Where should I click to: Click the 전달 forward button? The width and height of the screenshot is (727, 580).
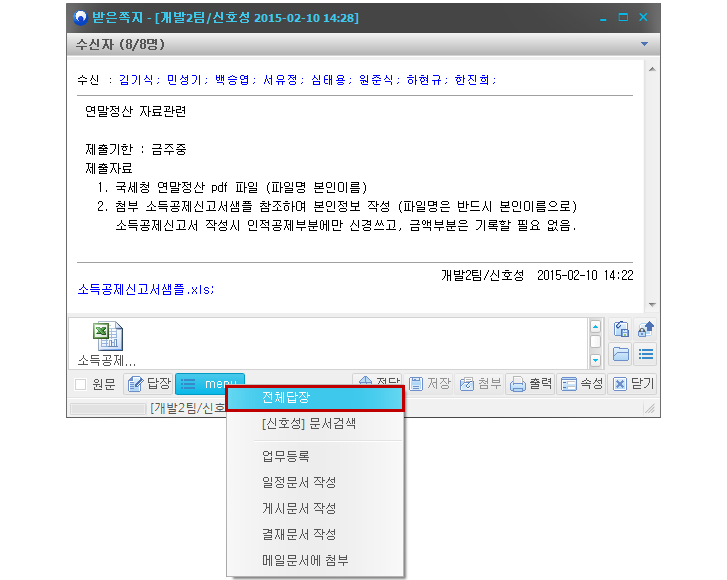tap(377, 380)
